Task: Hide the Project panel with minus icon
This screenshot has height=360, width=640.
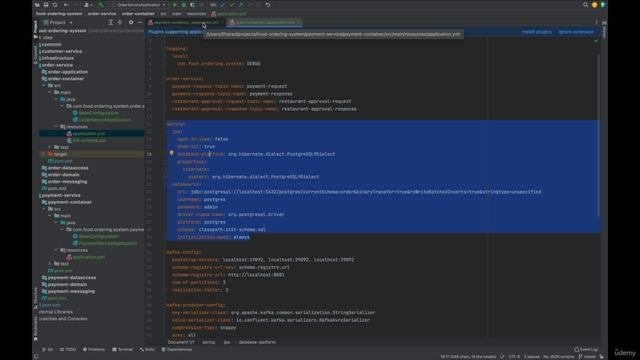Action: 140,22
